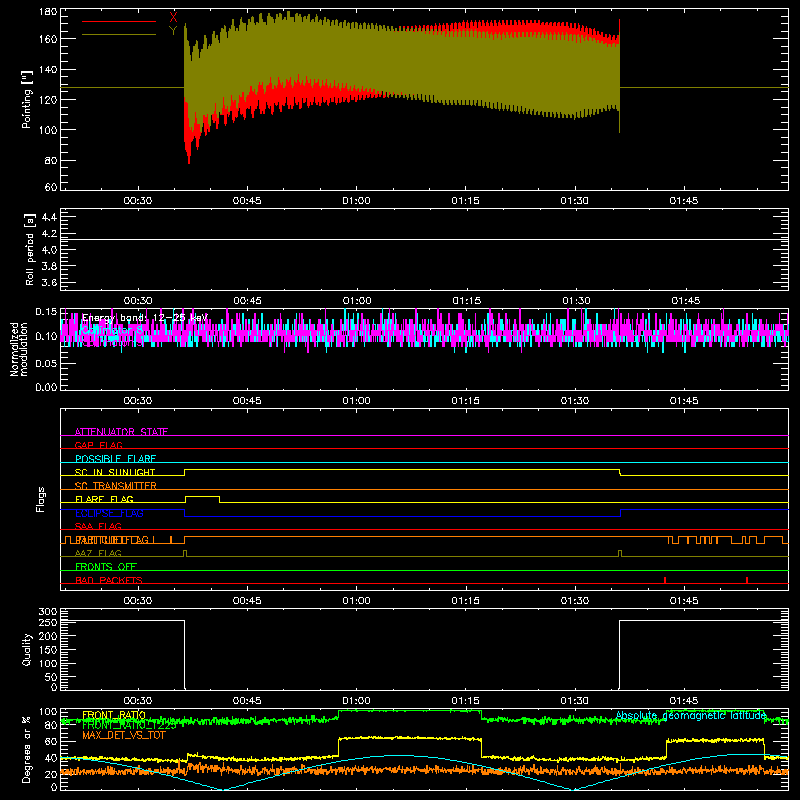Click the raised FLARE_FLAG pulse segment

point(203,496)
